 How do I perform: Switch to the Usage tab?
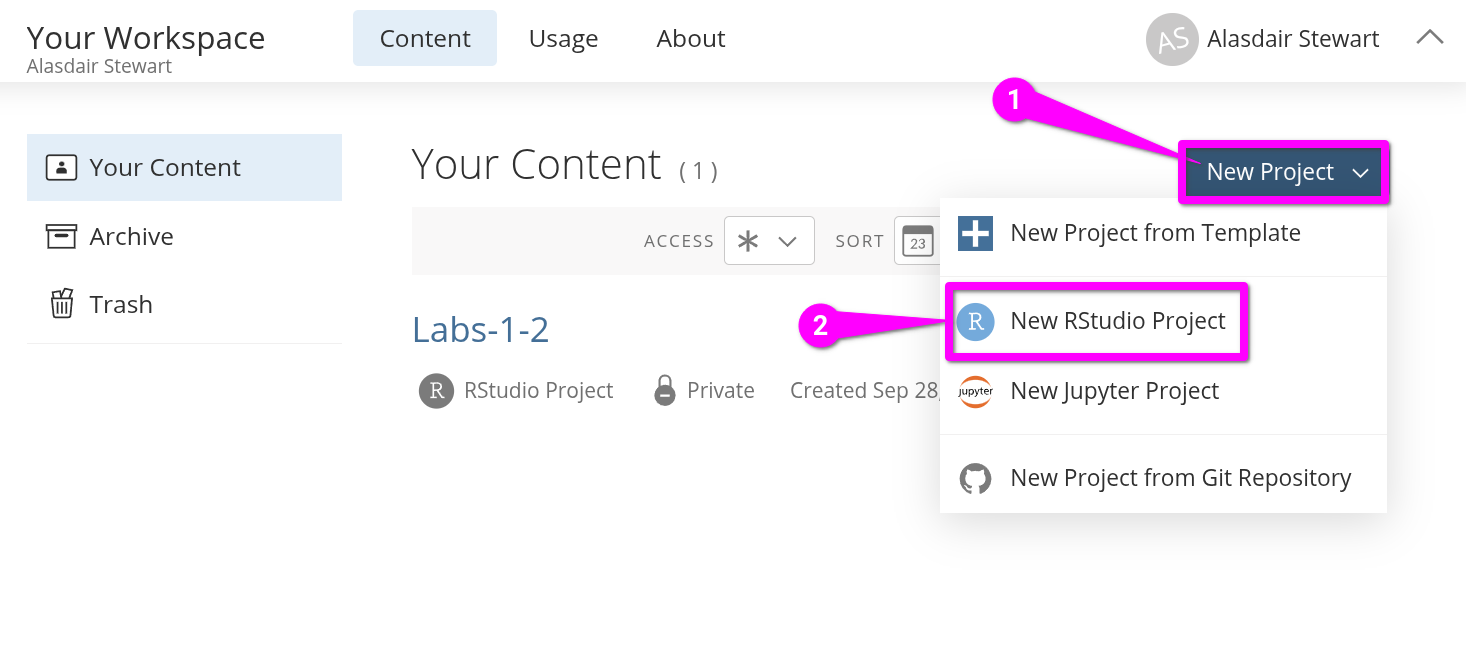(563, 38)
